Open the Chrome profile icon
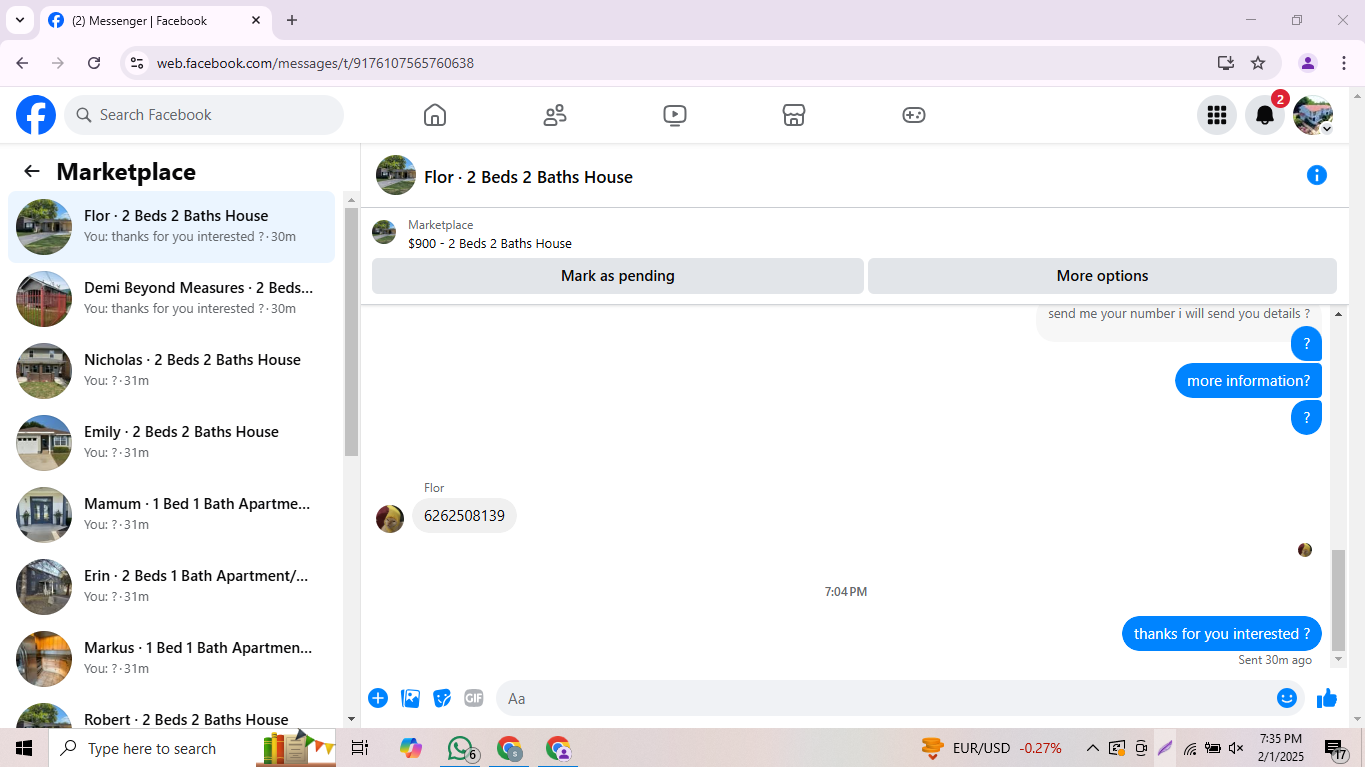The width and height of the screenshot is (1365, 767). pos(1308,63)
